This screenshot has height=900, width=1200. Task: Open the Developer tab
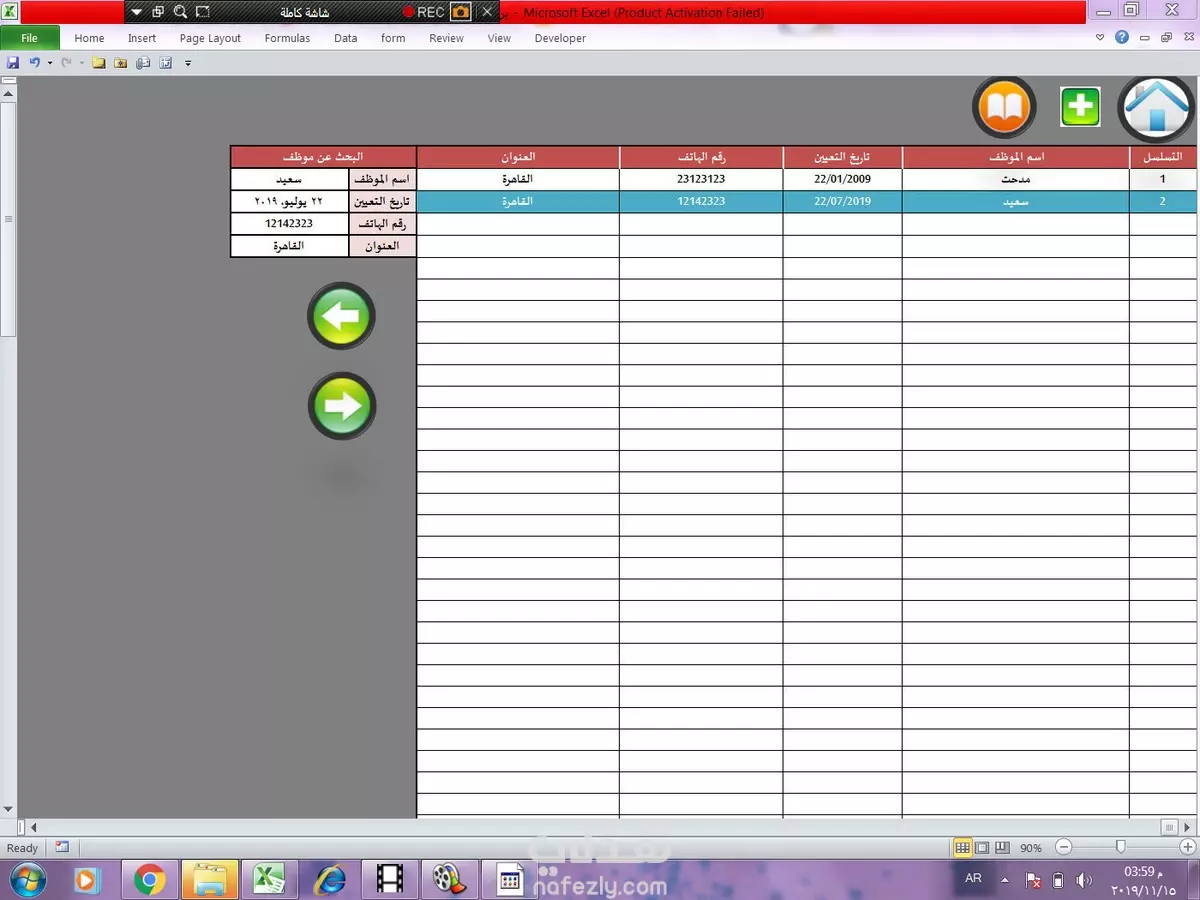560,38
